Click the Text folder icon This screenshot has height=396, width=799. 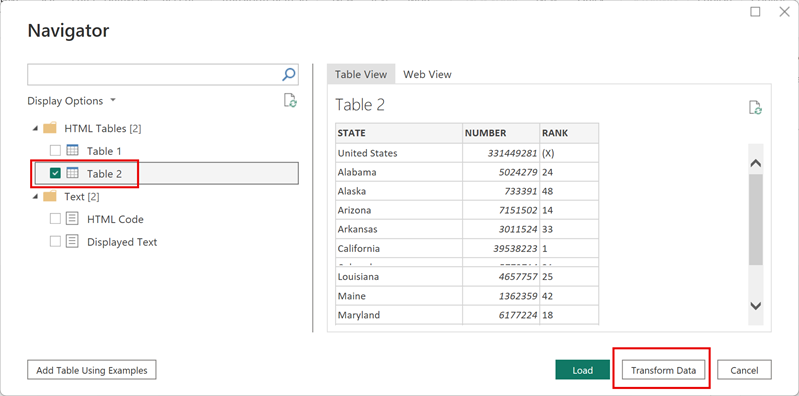click(50, 196)
